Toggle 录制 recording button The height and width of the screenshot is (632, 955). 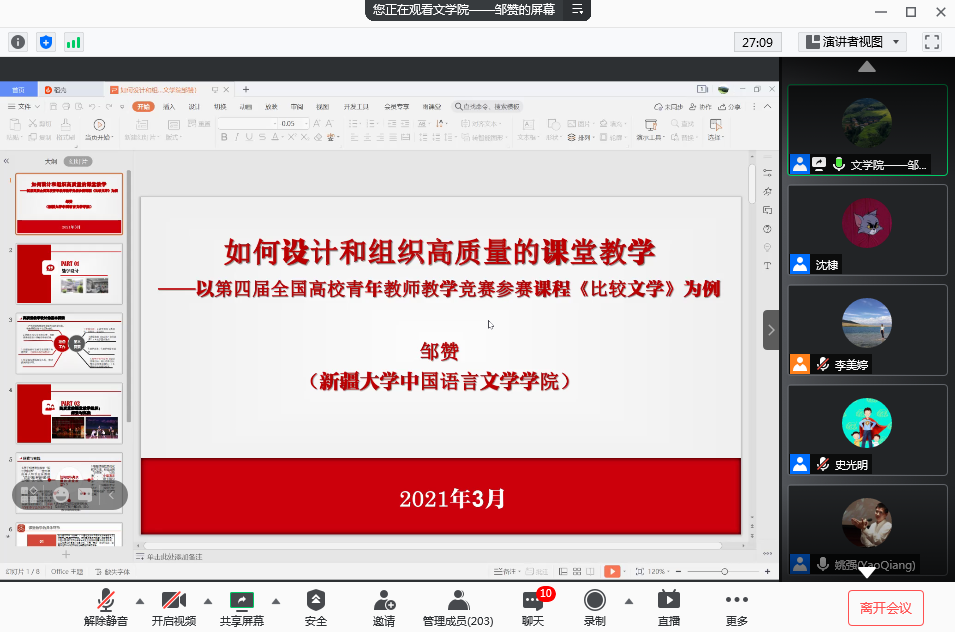(595, 606)
